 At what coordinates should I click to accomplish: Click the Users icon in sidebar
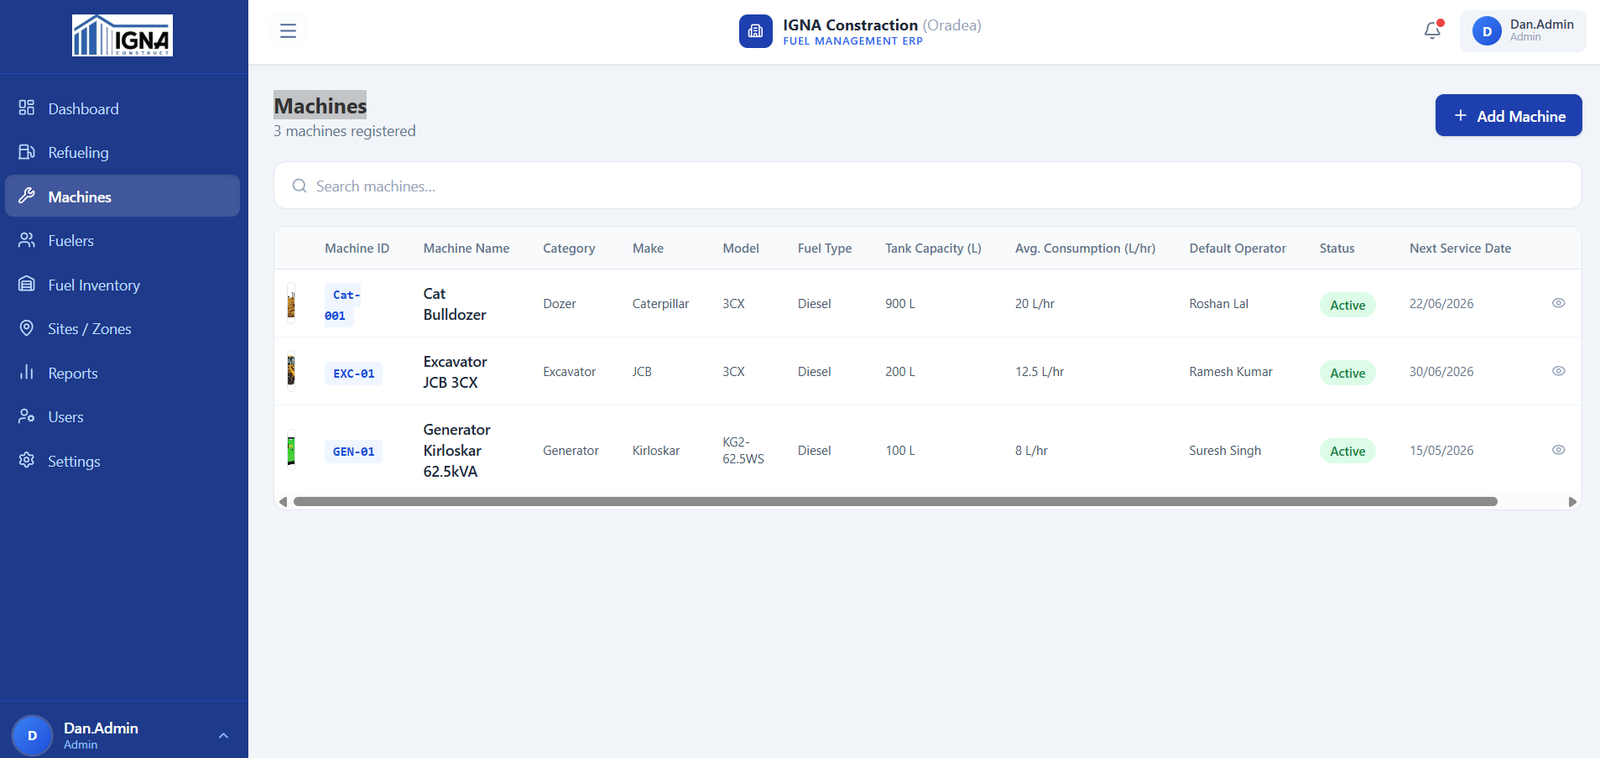click(27, 416)
